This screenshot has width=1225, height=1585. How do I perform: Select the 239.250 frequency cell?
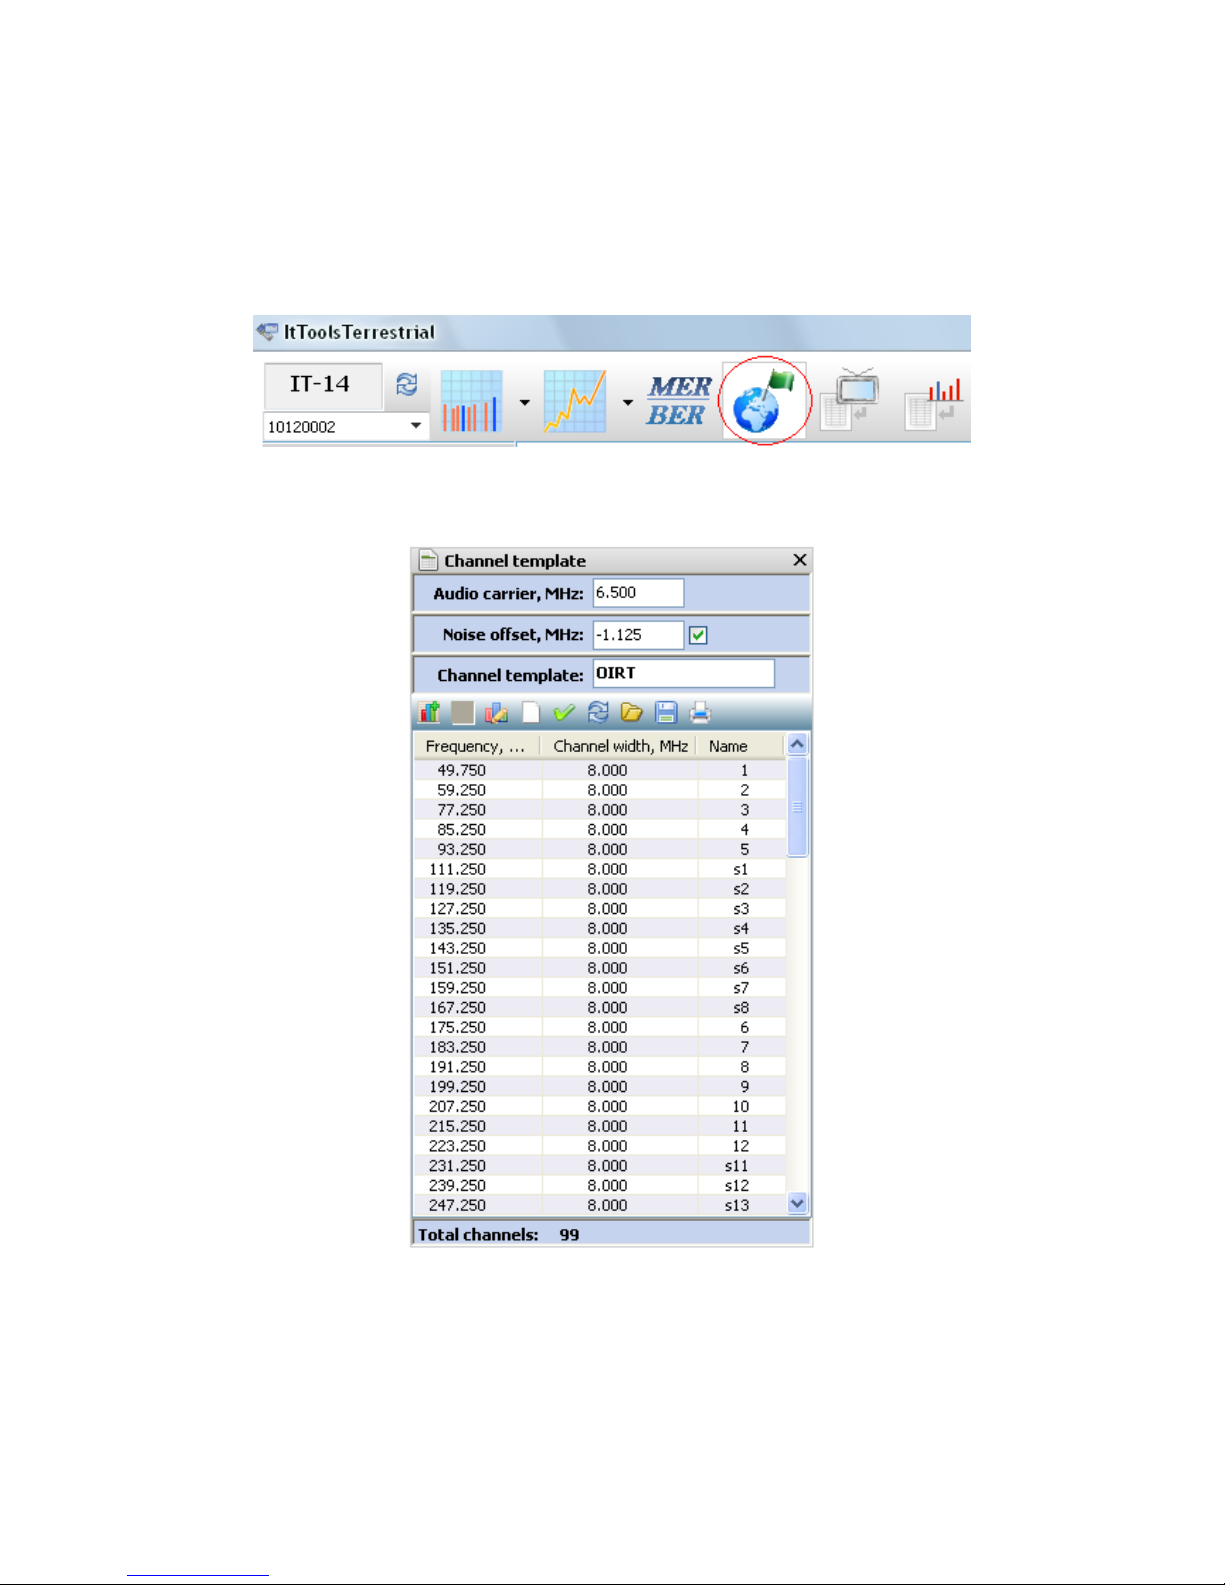coord(478,1186)
